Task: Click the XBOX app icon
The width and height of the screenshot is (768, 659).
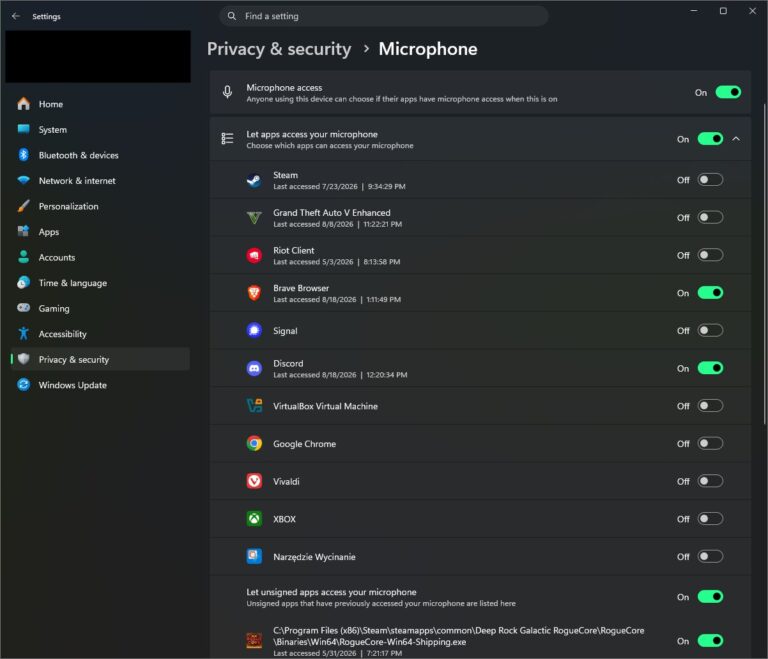Action: point(254,519)
